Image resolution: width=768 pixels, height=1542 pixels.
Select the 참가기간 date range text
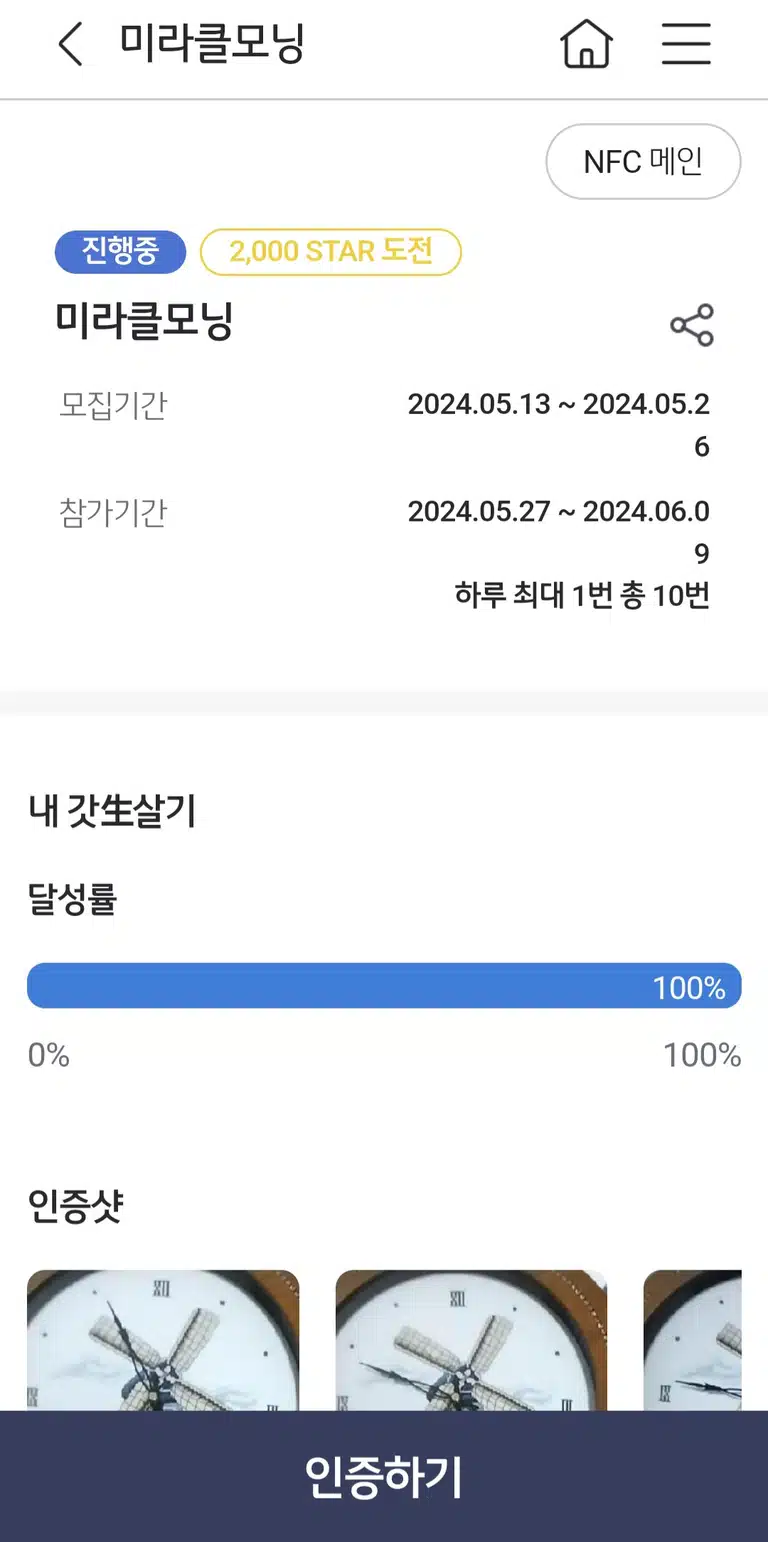[x=559, y=532]
